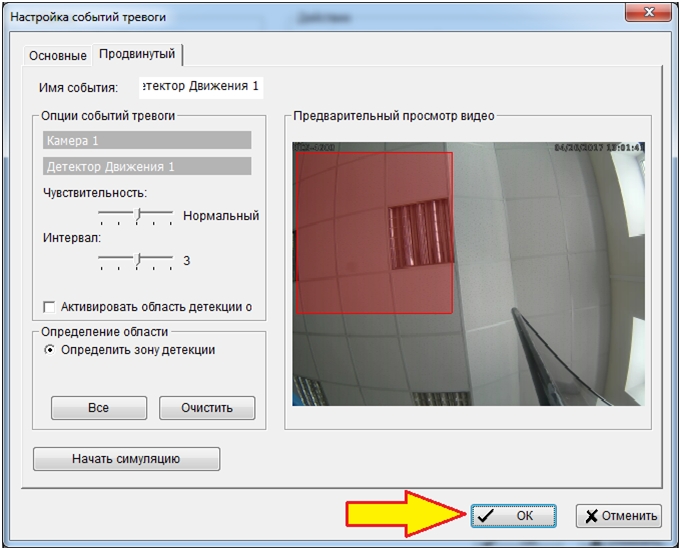Switch to the Основные tab
This screenshot has width=681, height=550.
click(58, 55)
